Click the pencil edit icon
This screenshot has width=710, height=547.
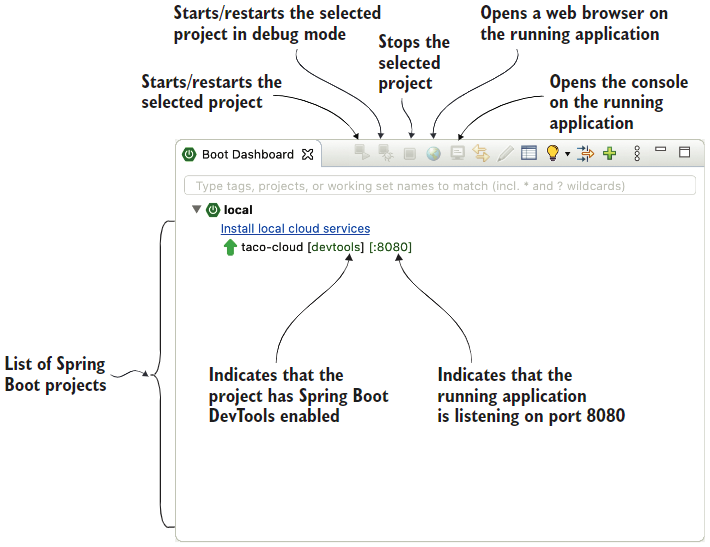[505, 154]
